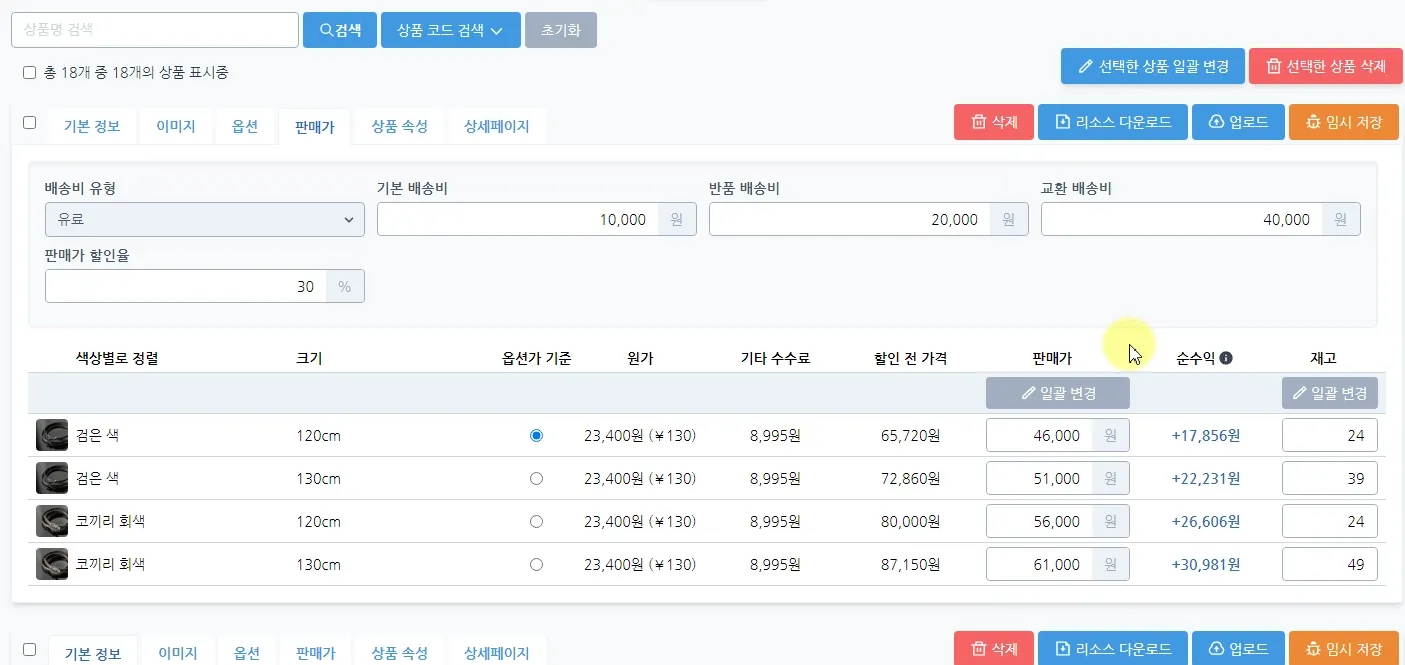Click the +17,856원 profit value

(x=1206, y=436)
